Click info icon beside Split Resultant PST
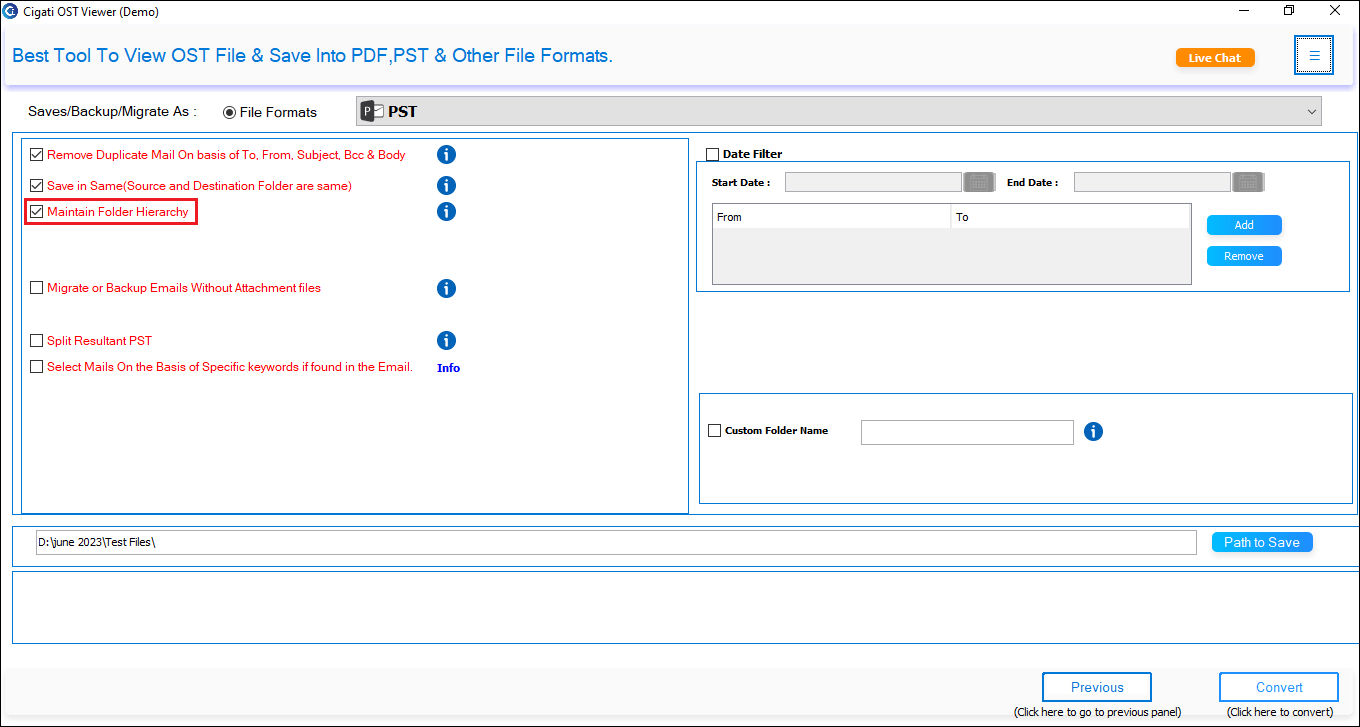Image resolution: width=1360 pixels, height=727 pixels. point(447,341)
